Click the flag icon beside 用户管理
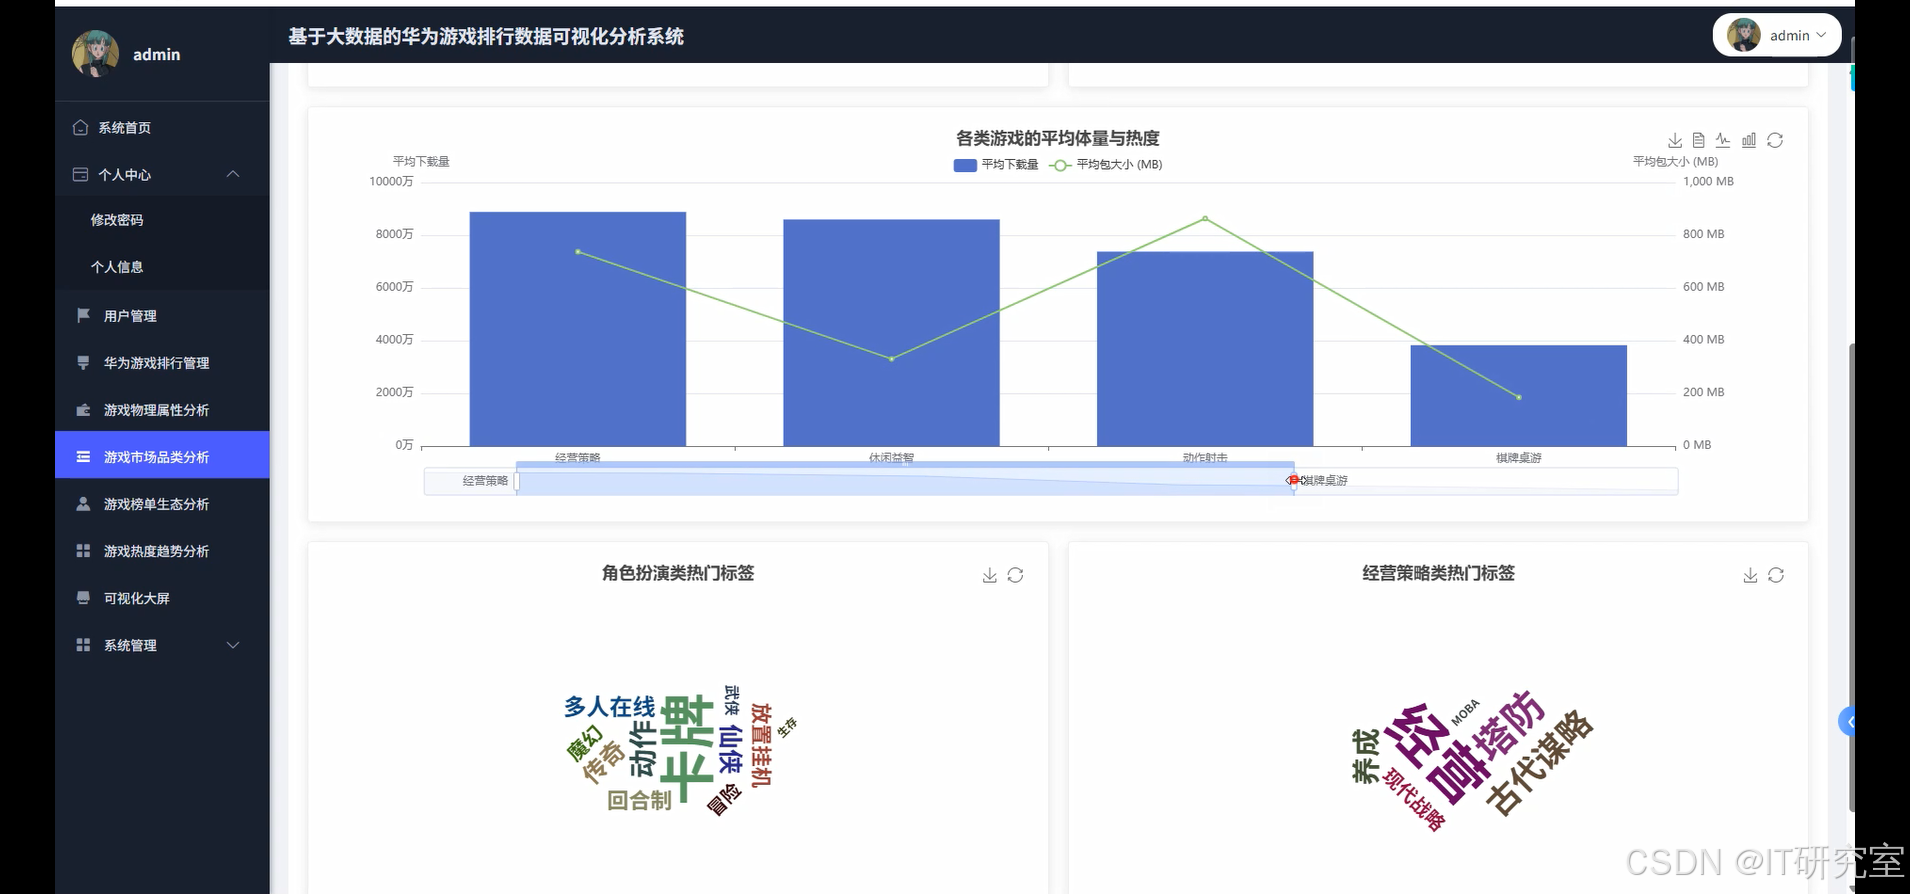 click(84, 316)
